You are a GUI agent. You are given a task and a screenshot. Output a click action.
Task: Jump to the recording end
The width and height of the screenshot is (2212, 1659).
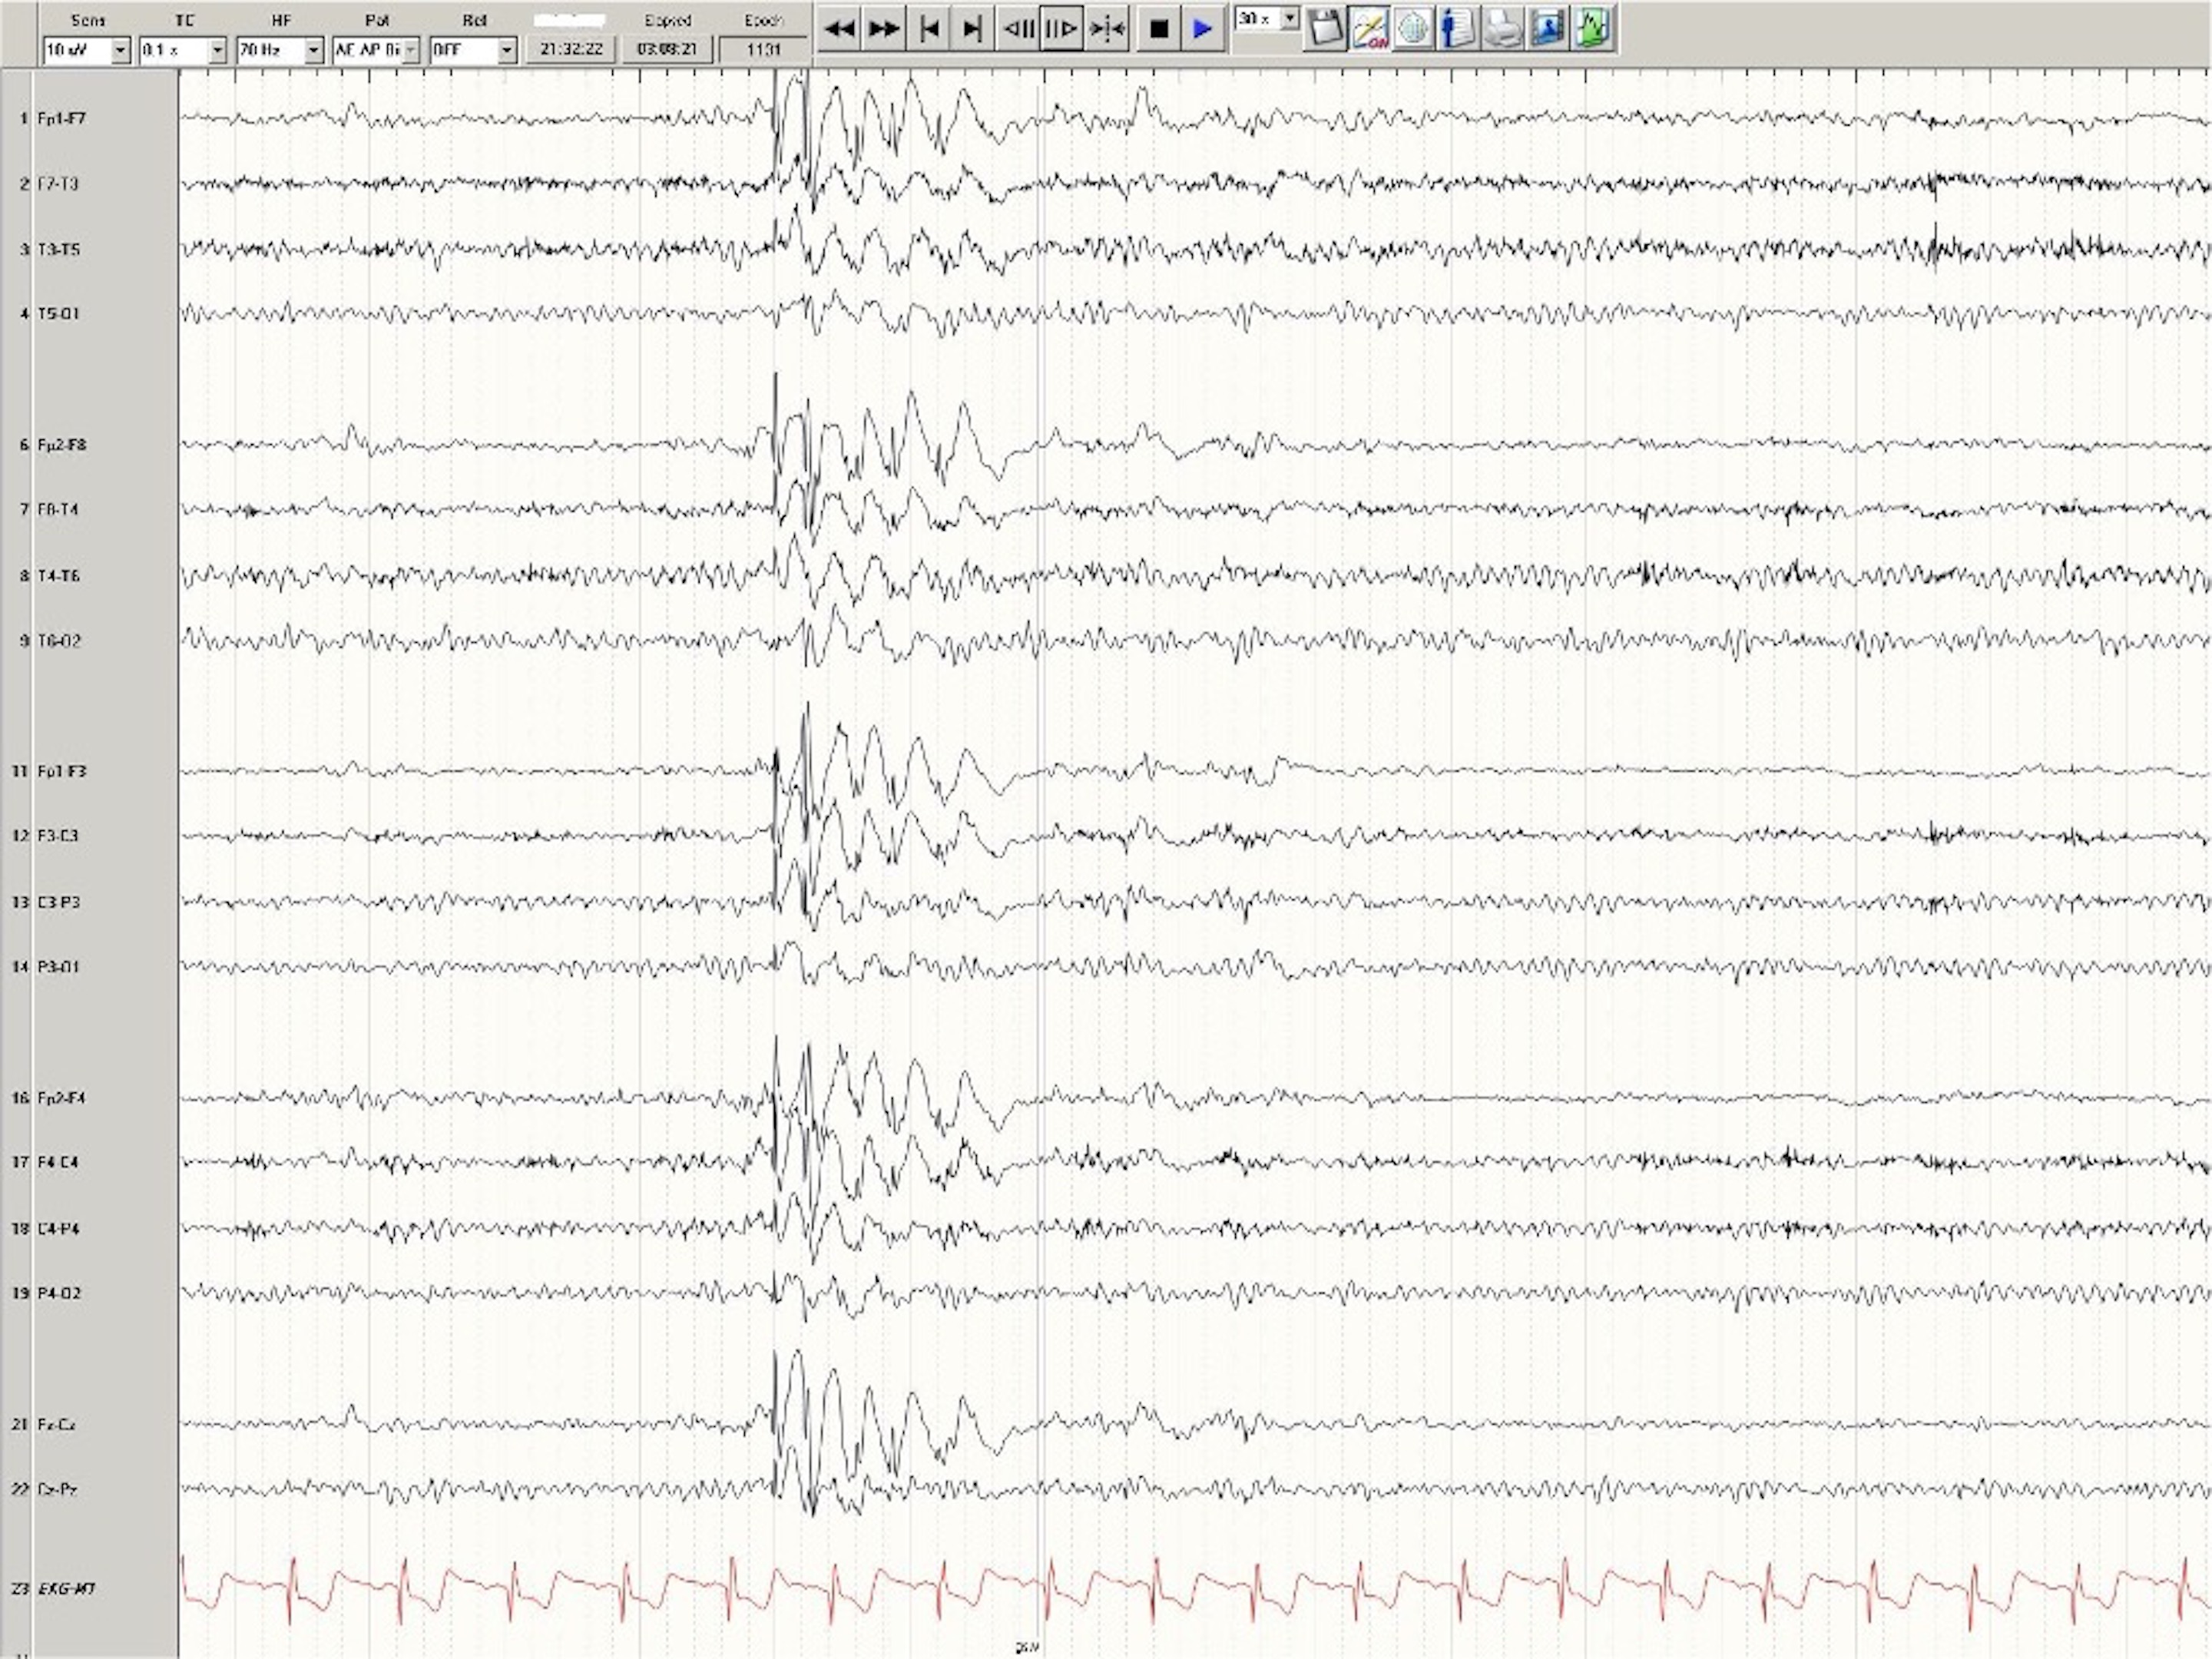(x=972, y=29)
